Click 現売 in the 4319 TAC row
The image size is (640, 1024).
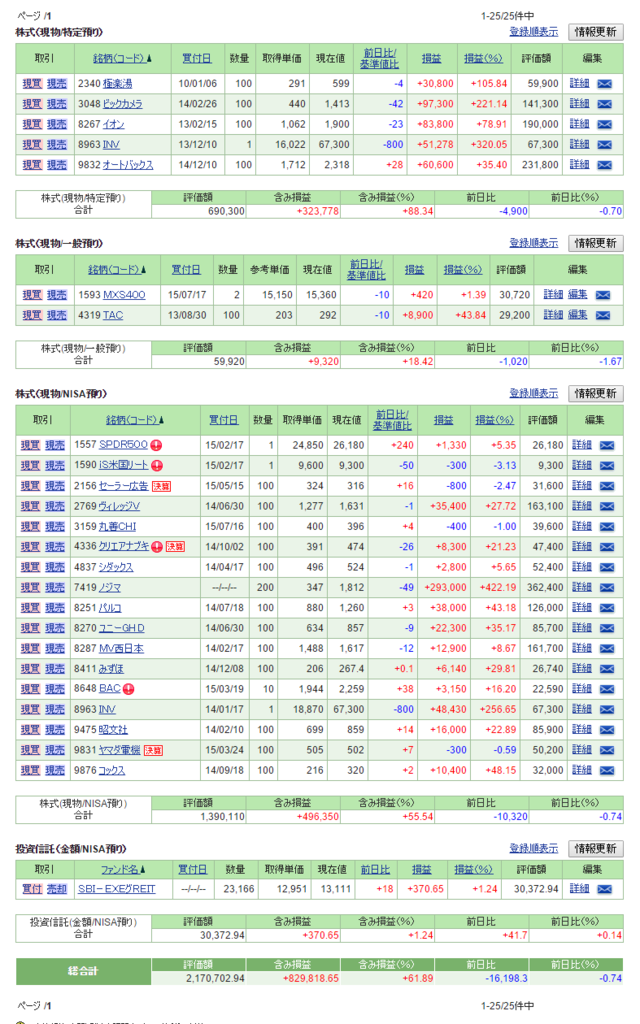point(57,315)
